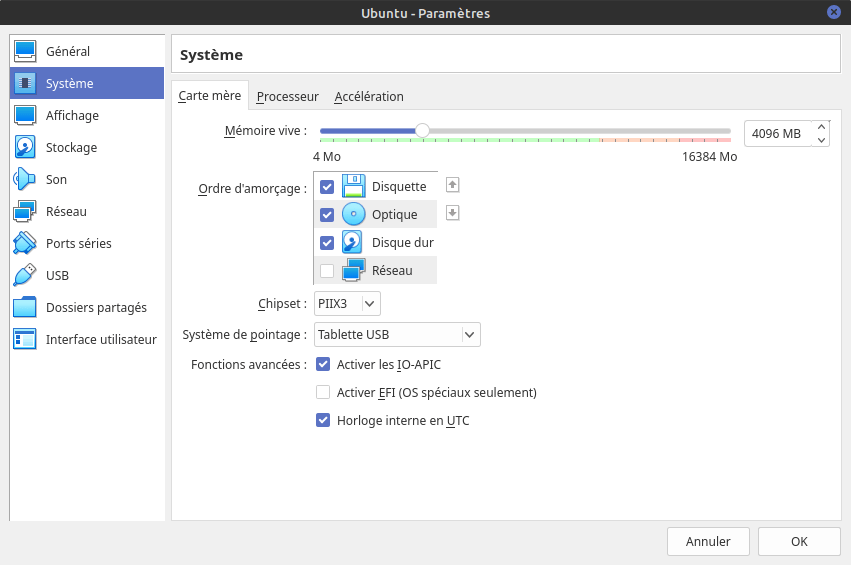This screenshot has height=565, width=851.
Task: Move selected boot device down with arrow
Action: [453, 213]
